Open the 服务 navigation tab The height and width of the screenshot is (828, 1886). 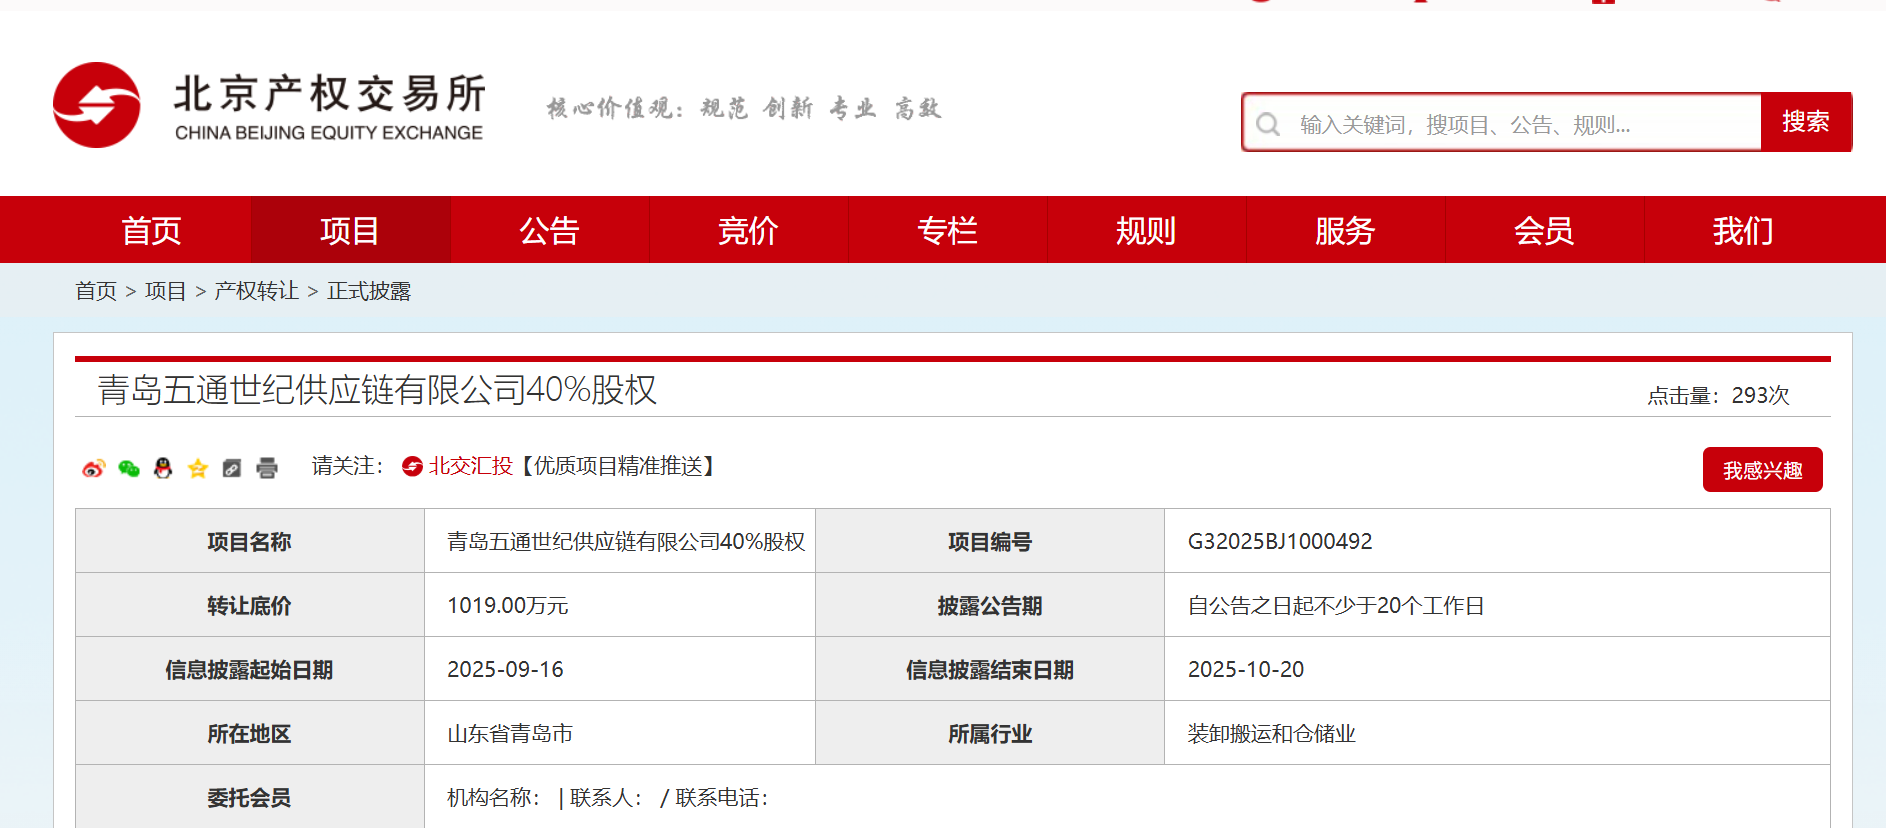click(1345, 230)
